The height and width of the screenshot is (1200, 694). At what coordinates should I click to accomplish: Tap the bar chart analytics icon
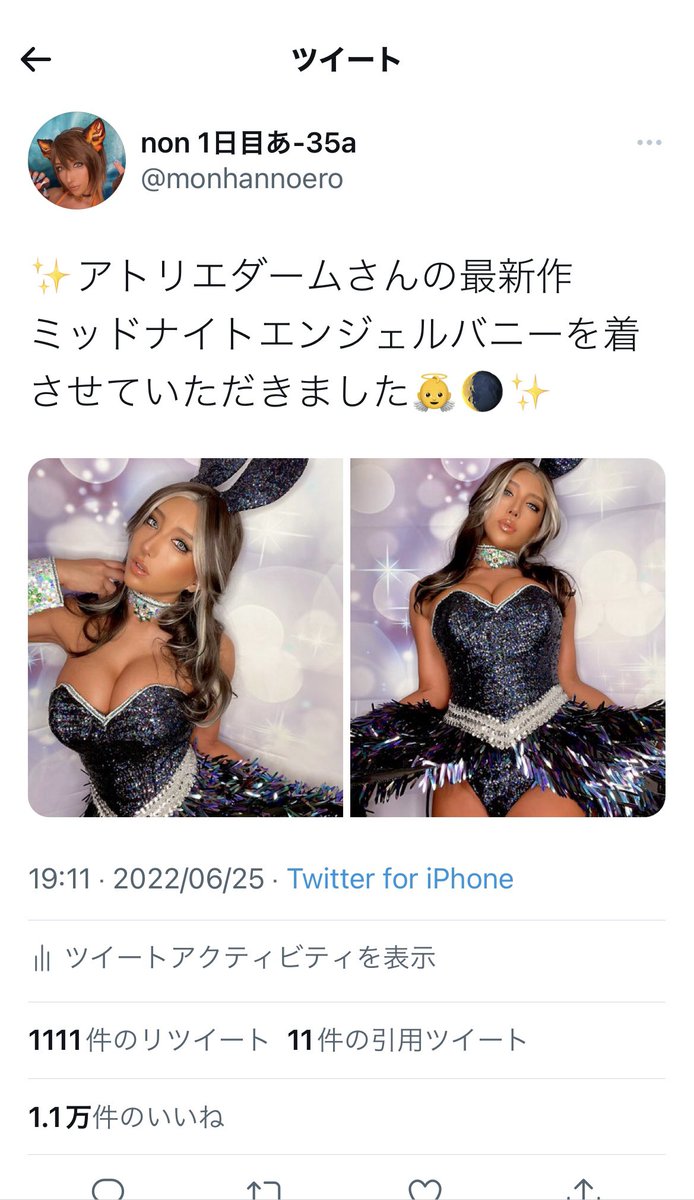(x=41, y=959)
